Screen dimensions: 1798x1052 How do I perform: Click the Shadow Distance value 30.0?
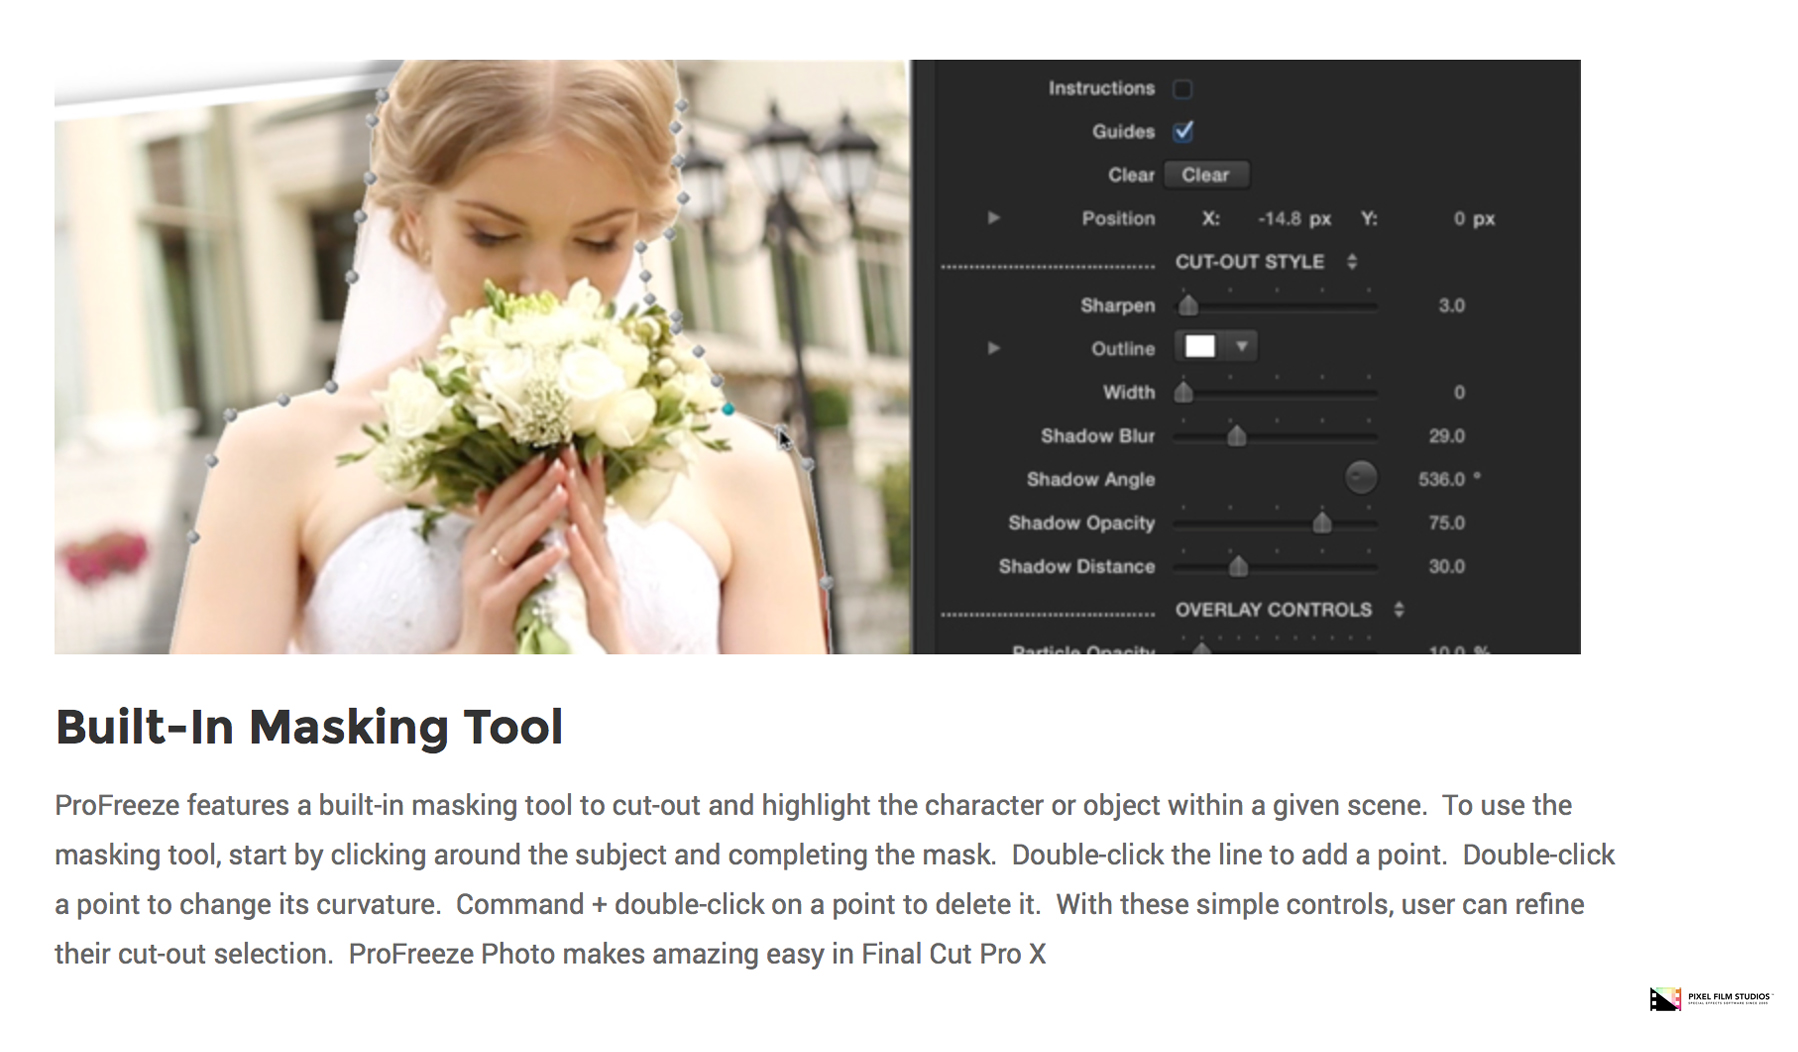tap(1446, 567)
